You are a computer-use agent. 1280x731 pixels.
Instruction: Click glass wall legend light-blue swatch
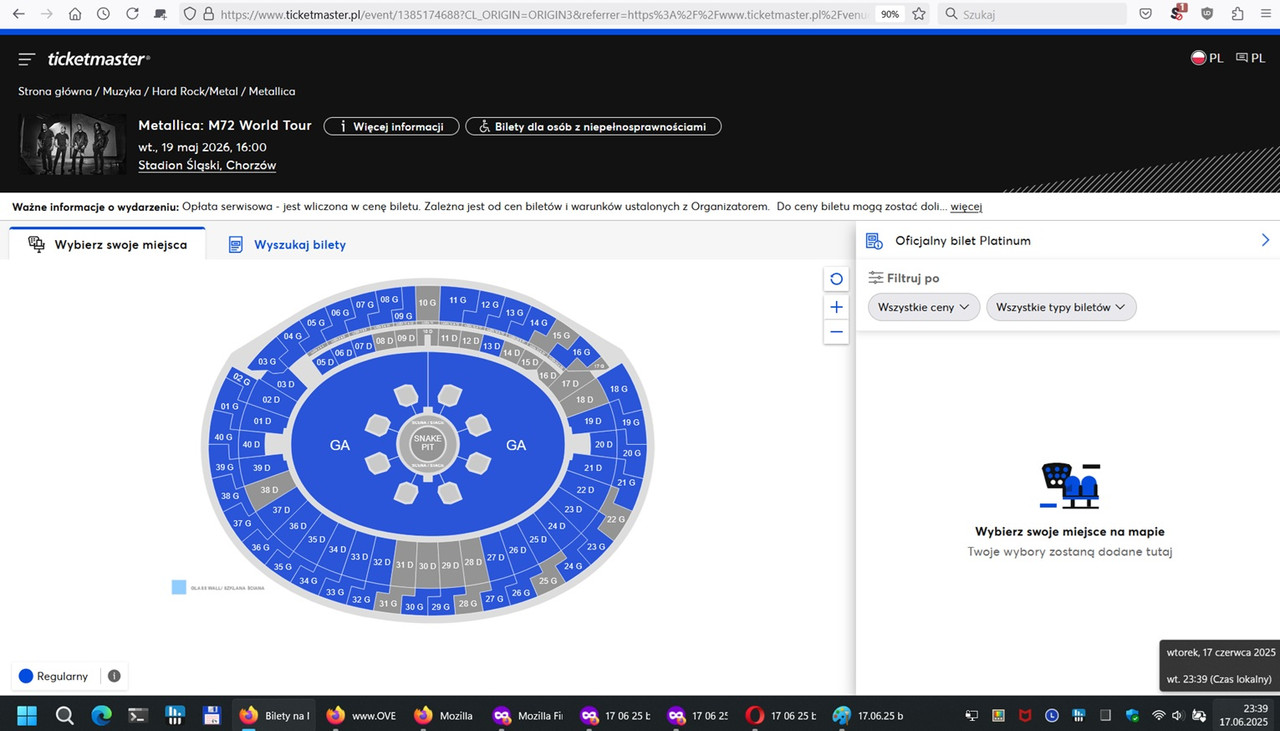(179, 587)
